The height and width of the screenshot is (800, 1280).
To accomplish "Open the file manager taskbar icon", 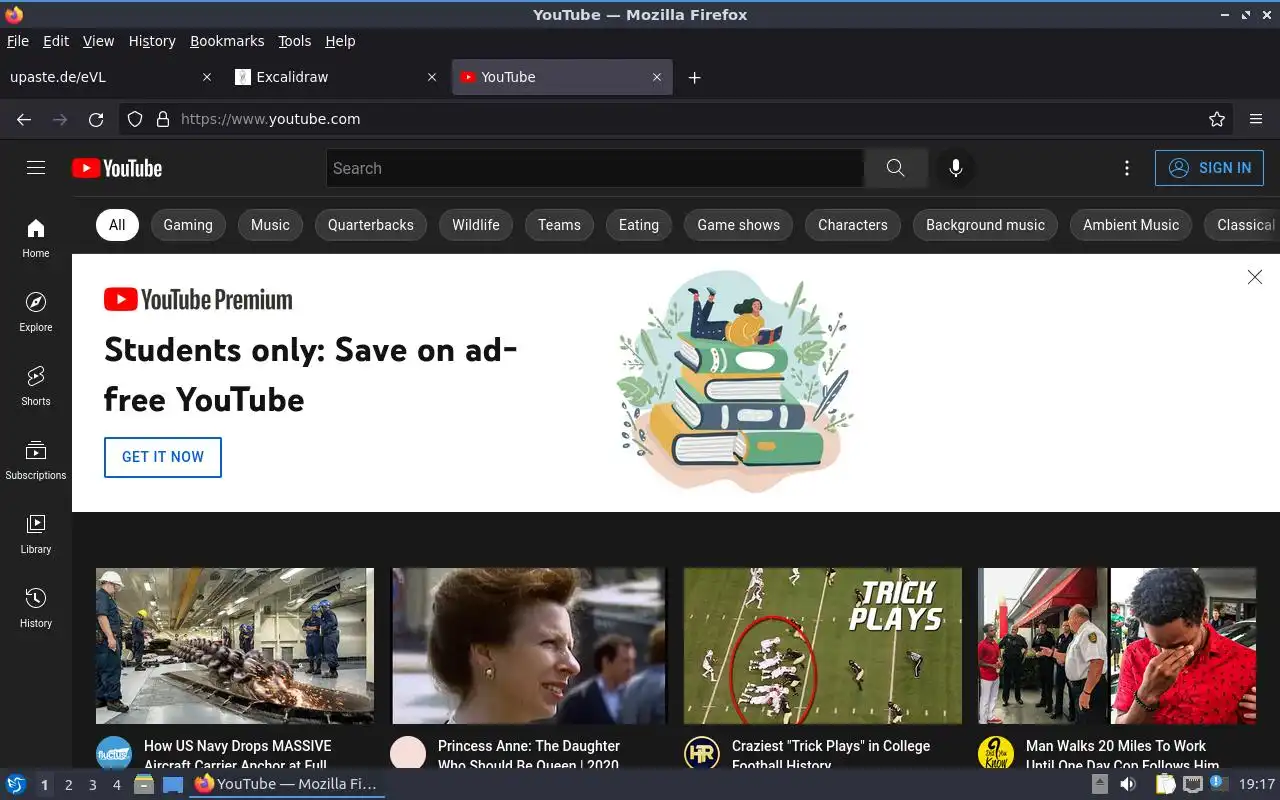I will tap(144, 784).
